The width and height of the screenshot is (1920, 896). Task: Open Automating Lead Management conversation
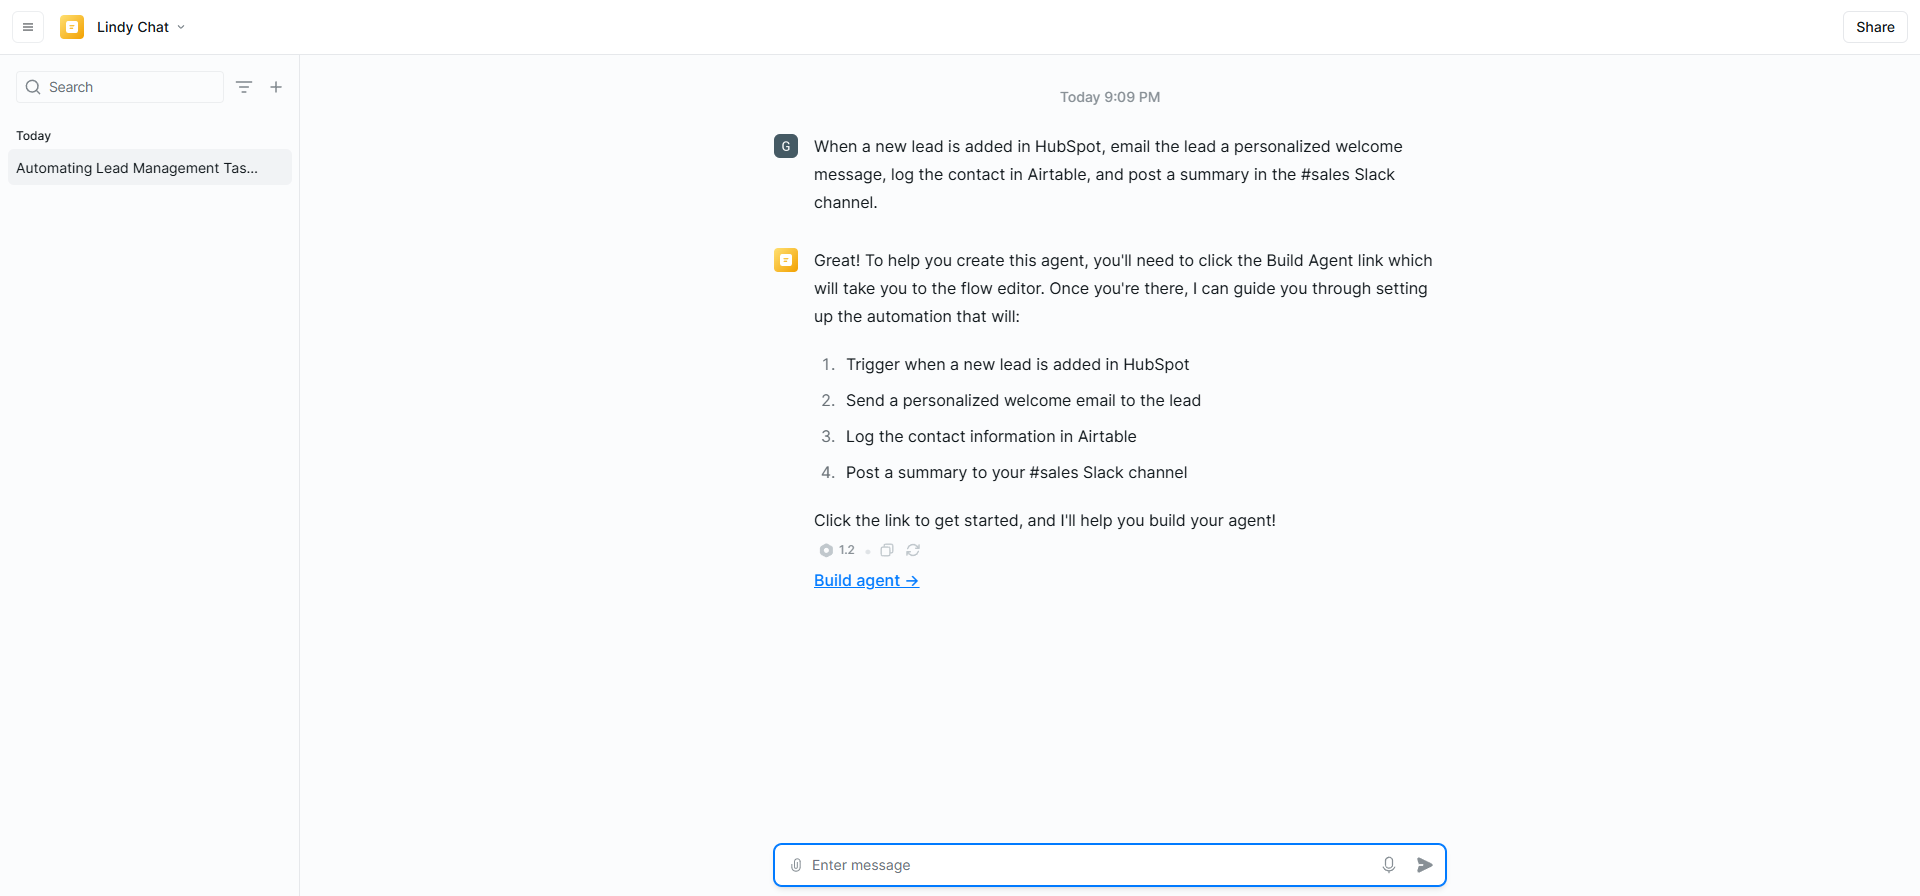[x=137, y=168]
